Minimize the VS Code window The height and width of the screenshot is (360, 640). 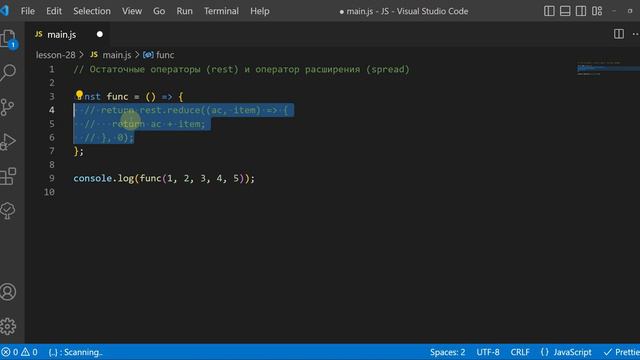[x=614, y=11]
